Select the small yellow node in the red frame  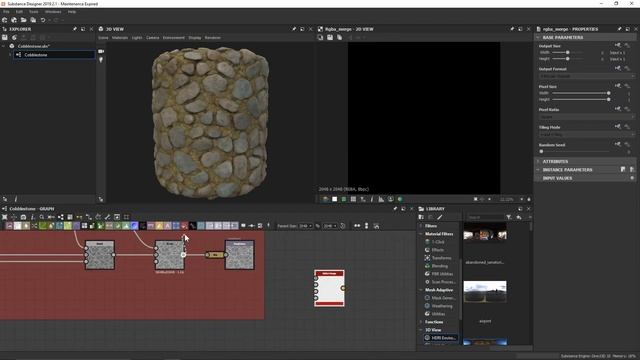pos(215,255)
